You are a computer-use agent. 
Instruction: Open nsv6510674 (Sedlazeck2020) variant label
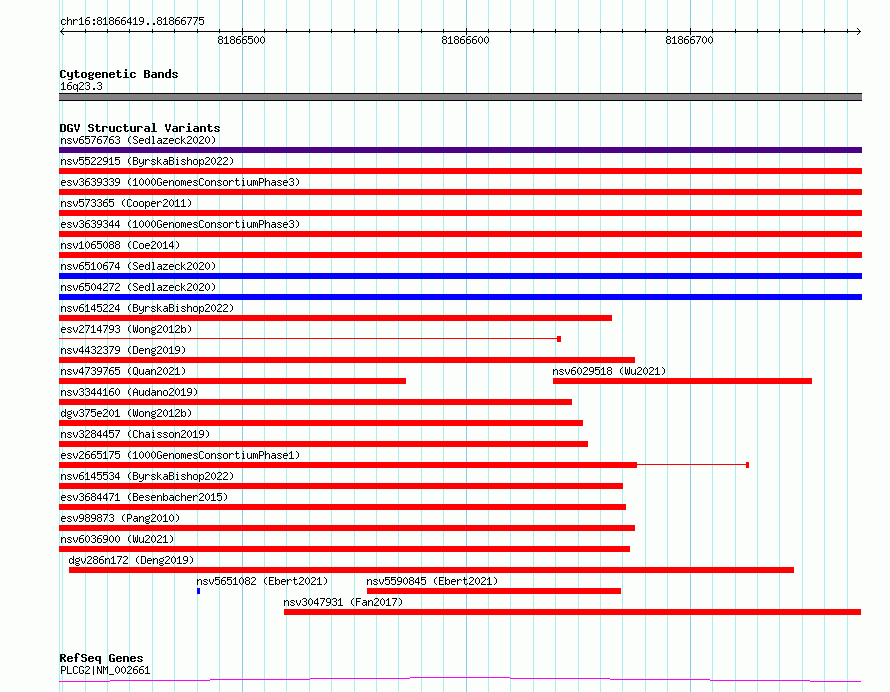(138, 266)
